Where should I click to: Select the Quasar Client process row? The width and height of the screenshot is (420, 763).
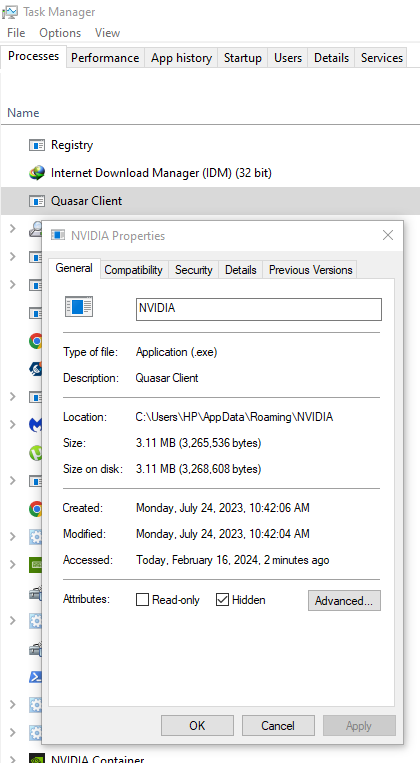click(210, 200)
